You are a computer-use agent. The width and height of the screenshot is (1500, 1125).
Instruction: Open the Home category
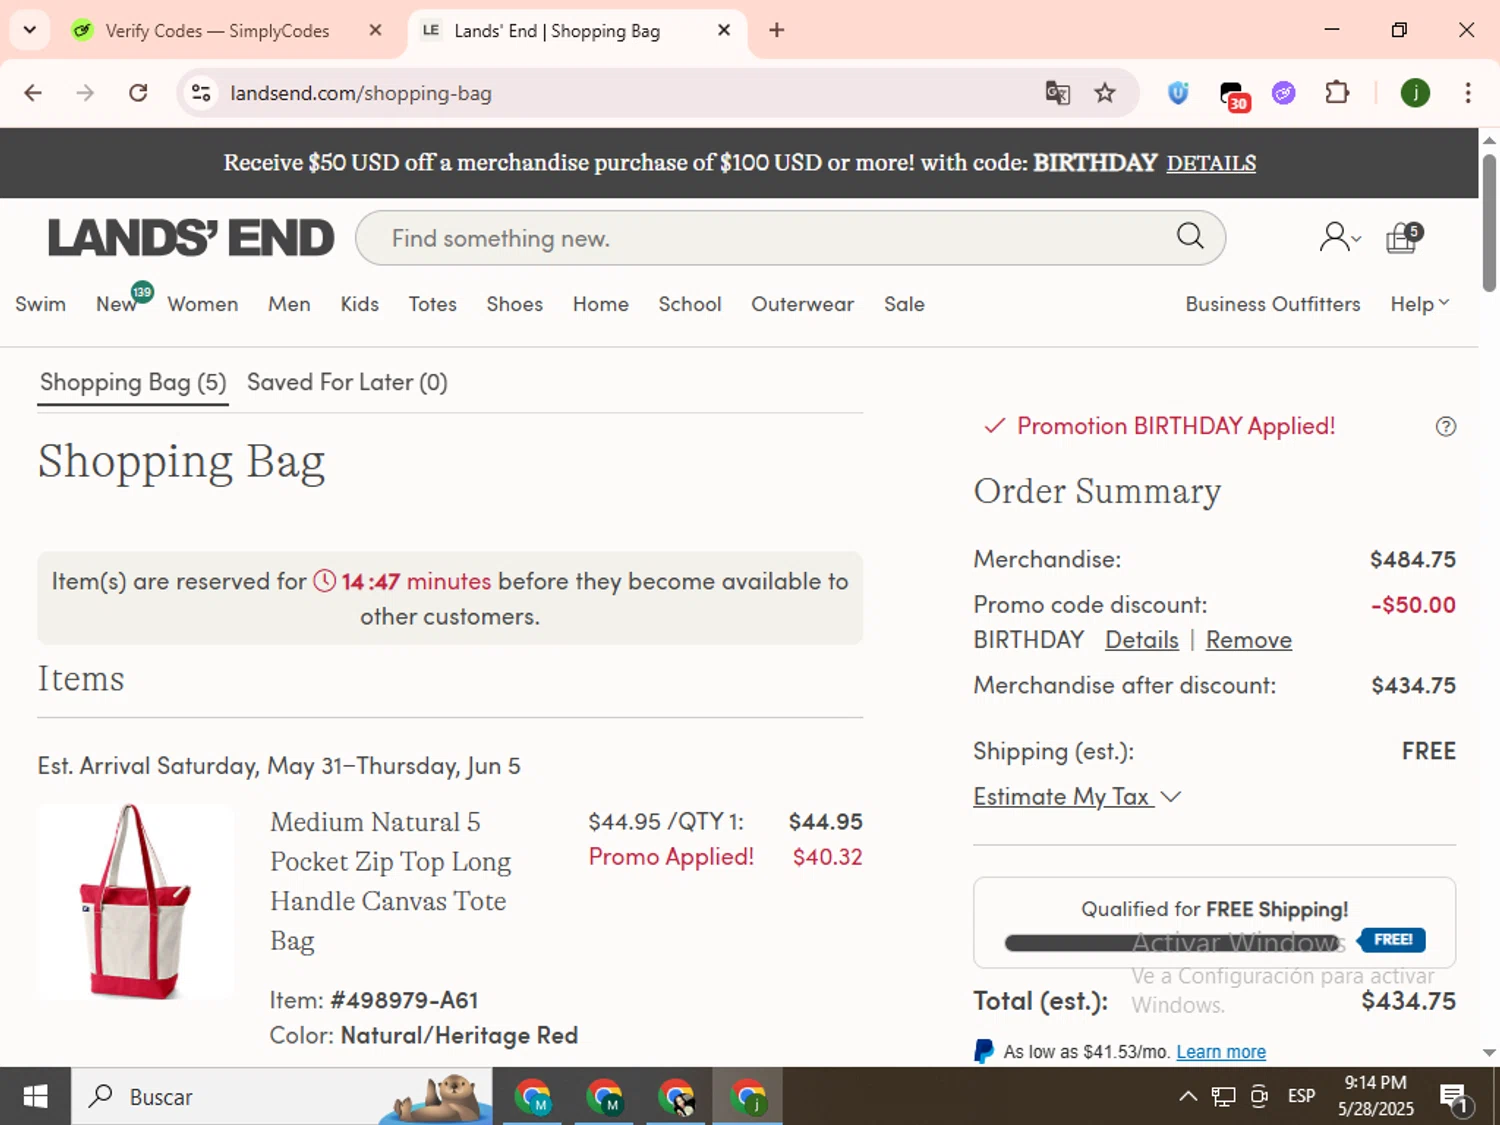600,304
